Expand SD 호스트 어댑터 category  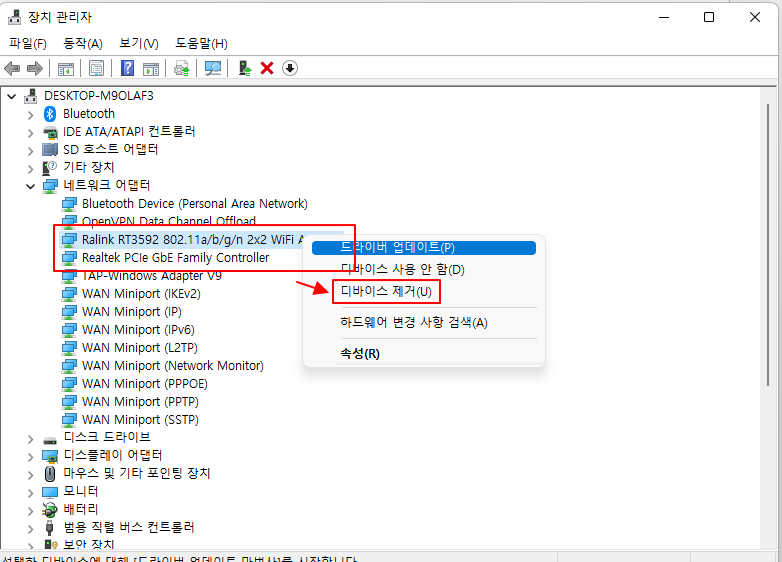click(30, 151)
